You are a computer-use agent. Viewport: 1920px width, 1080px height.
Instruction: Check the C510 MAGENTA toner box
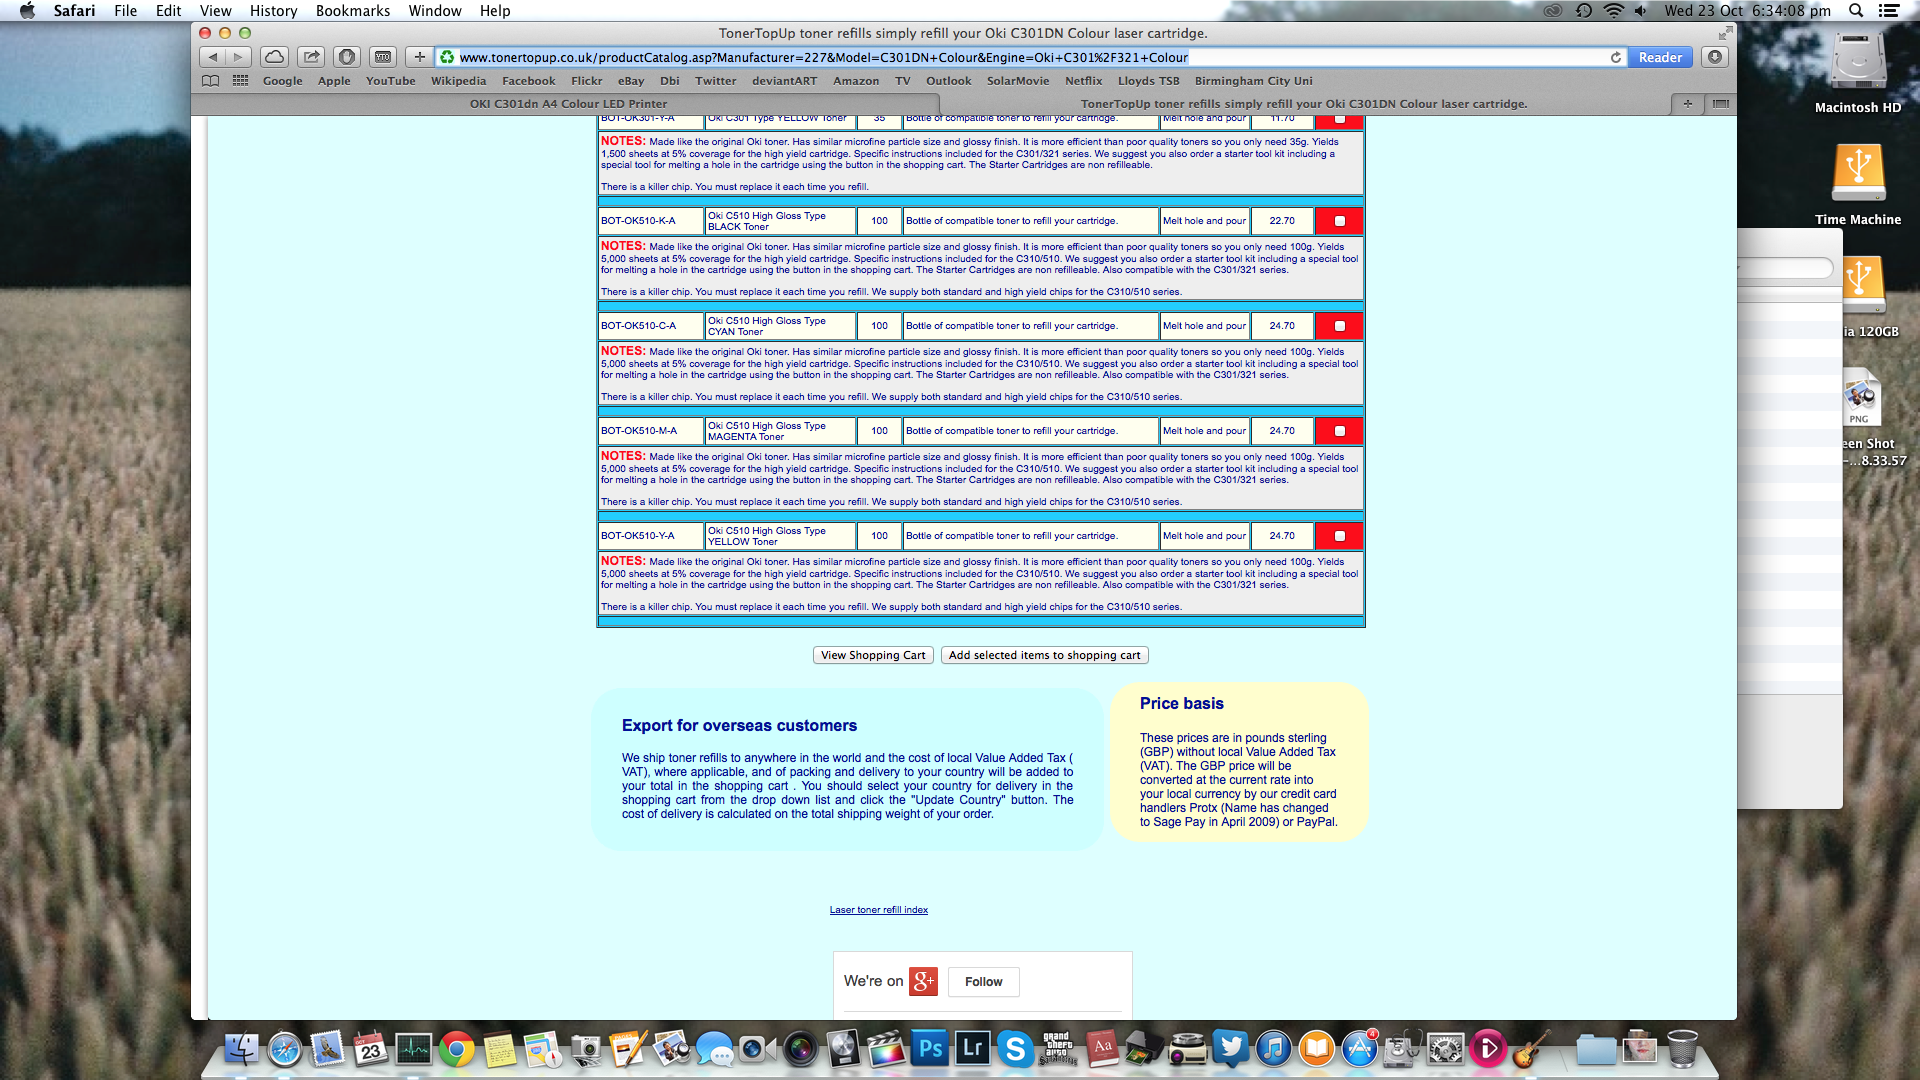(1340, 431)
